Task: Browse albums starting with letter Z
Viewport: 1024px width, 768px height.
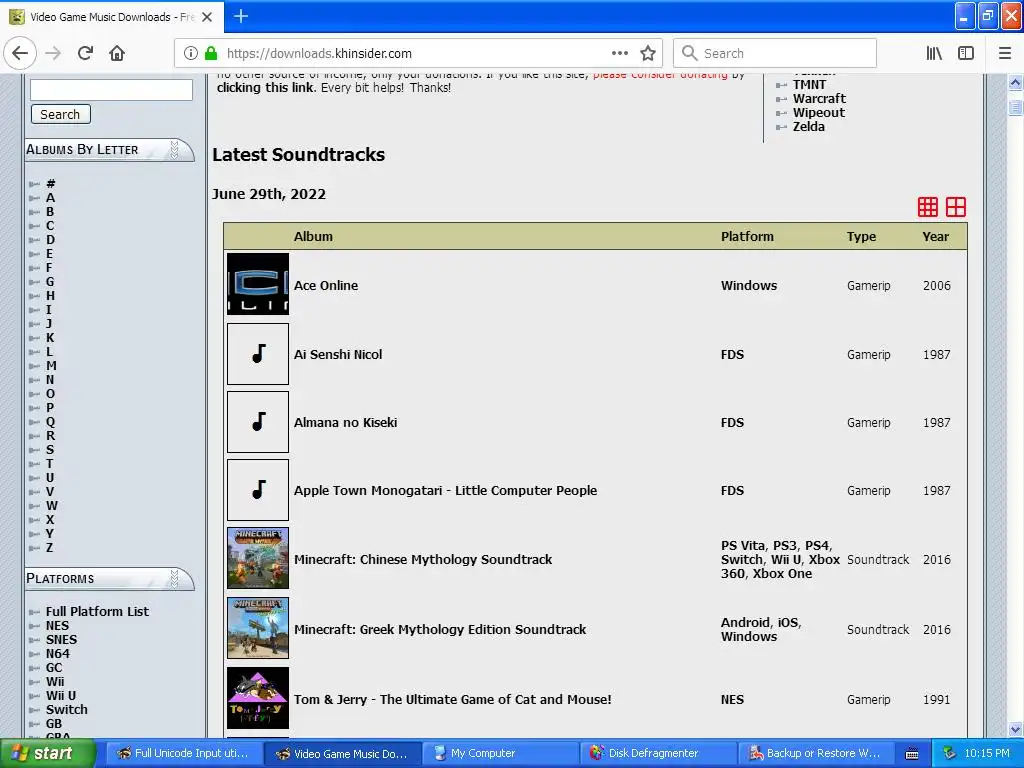Action: click(x=50, y=548)
